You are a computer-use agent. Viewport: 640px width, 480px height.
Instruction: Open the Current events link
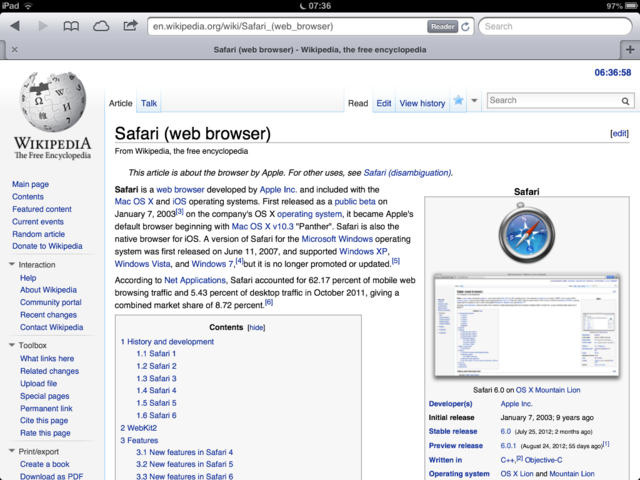[x=38, y=222]
